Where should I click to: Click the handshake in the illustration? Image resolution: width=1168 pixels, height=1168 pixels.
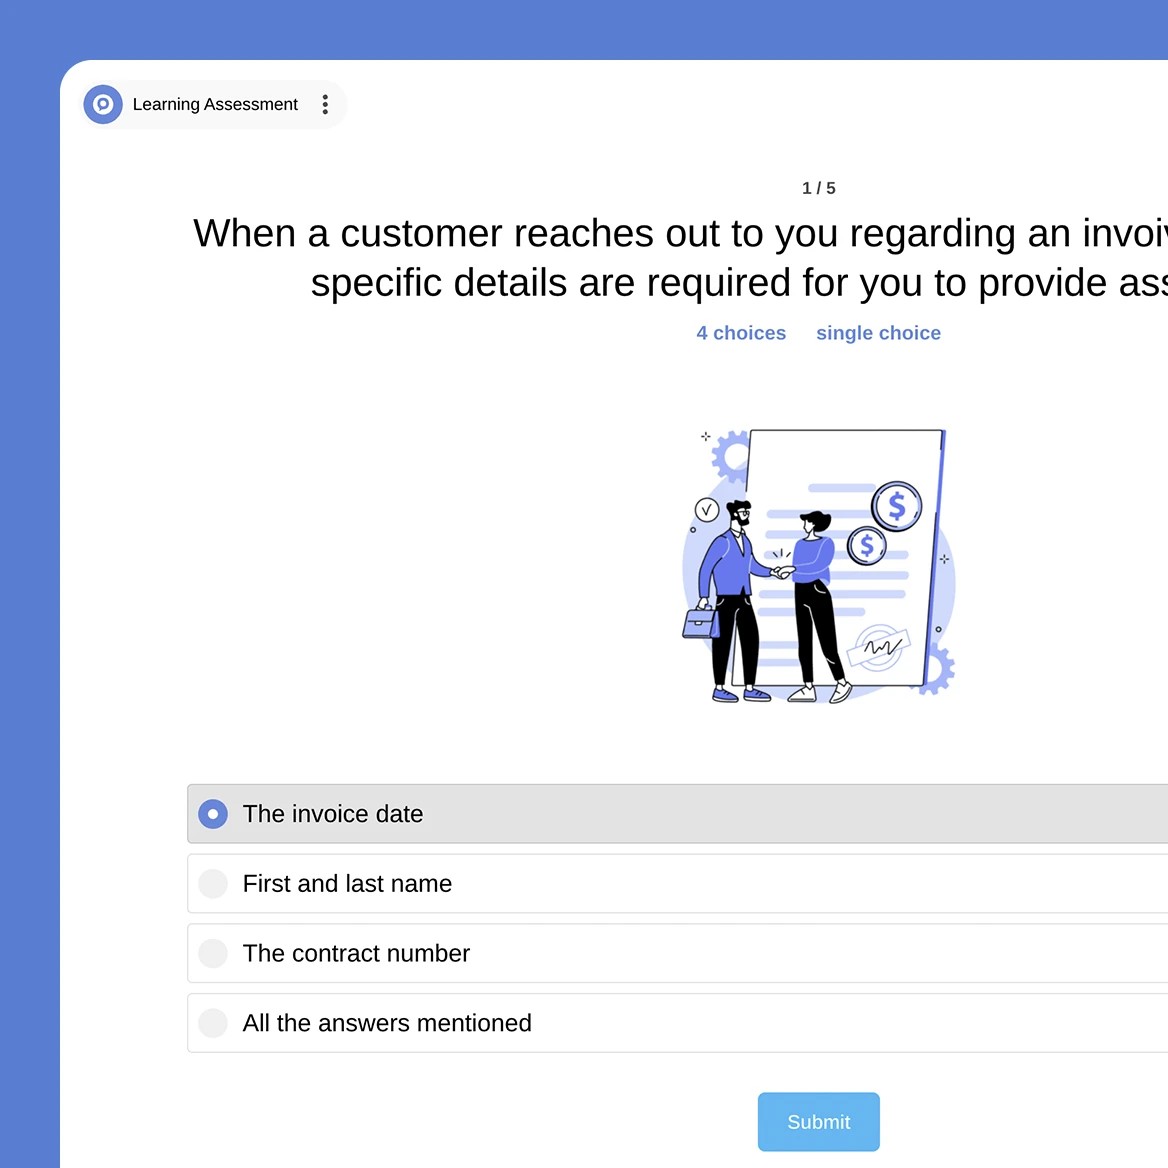[x=783, y=571]
